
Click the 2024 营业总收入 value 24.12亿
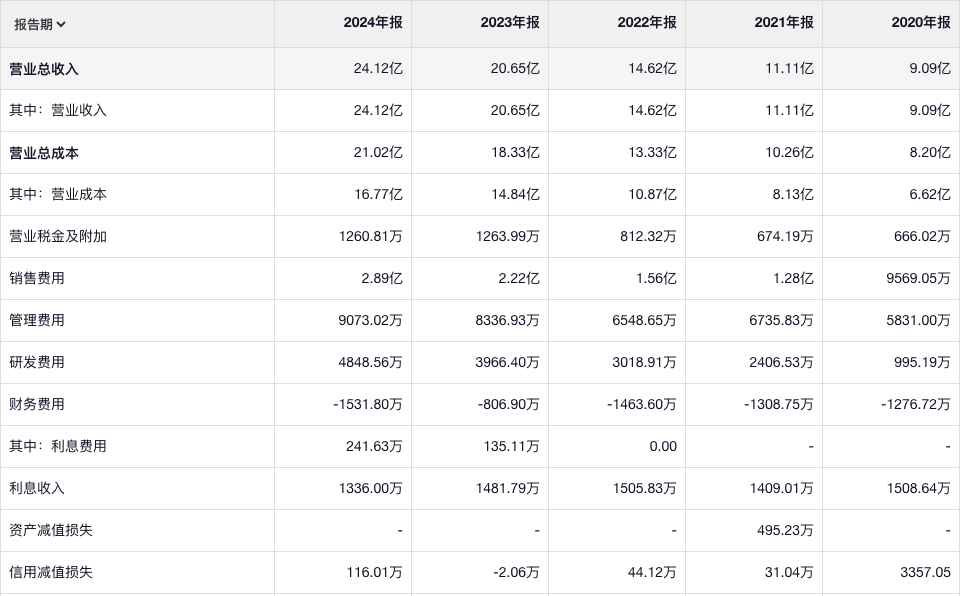(x=378, y=69)
